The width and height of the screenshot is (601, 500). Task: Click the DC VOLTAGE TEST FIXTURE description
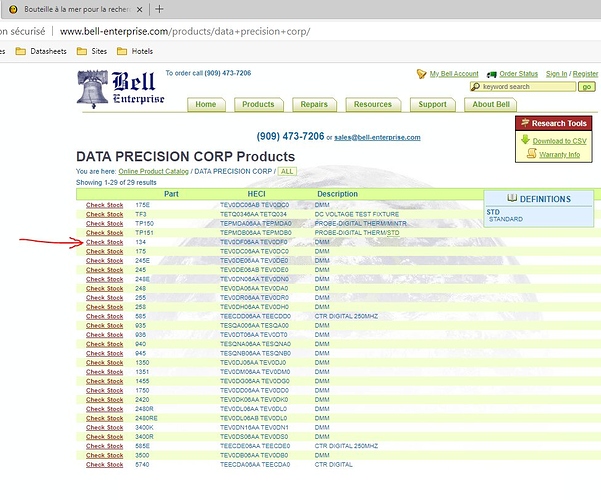[x=357, y=214]
